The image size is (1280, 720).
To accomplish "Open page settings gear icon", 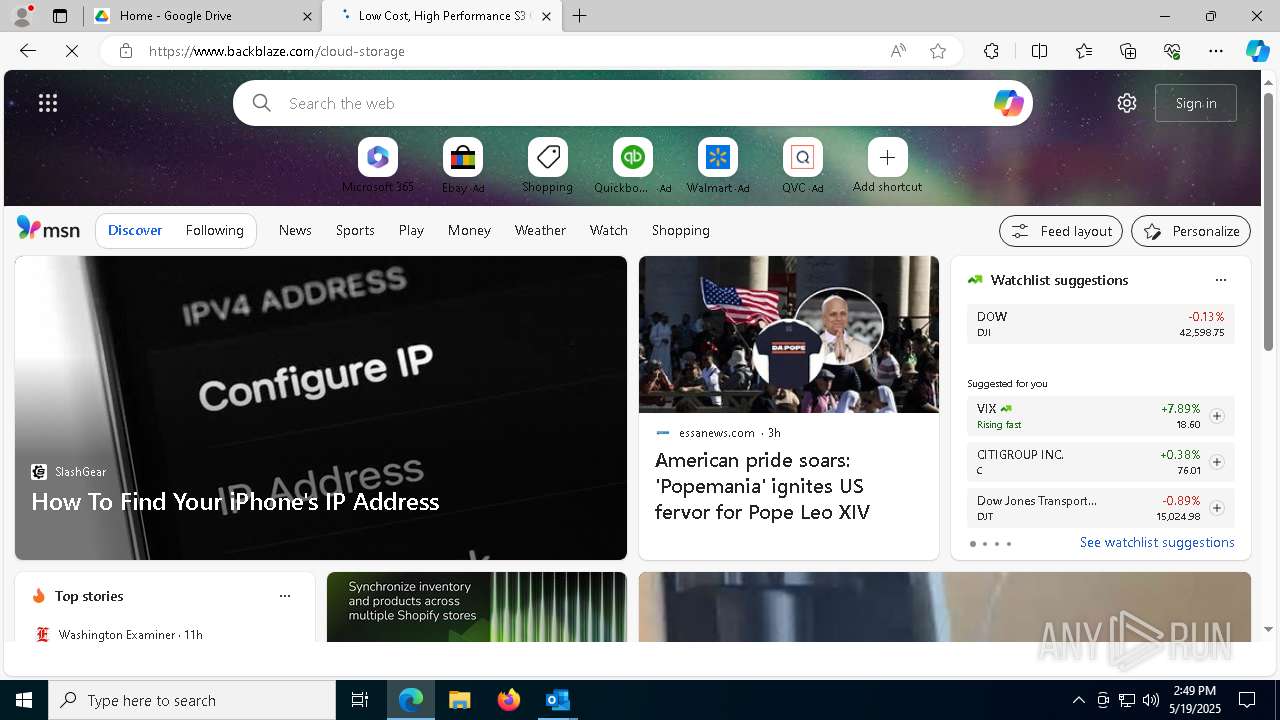I will tap(1127, 103).
